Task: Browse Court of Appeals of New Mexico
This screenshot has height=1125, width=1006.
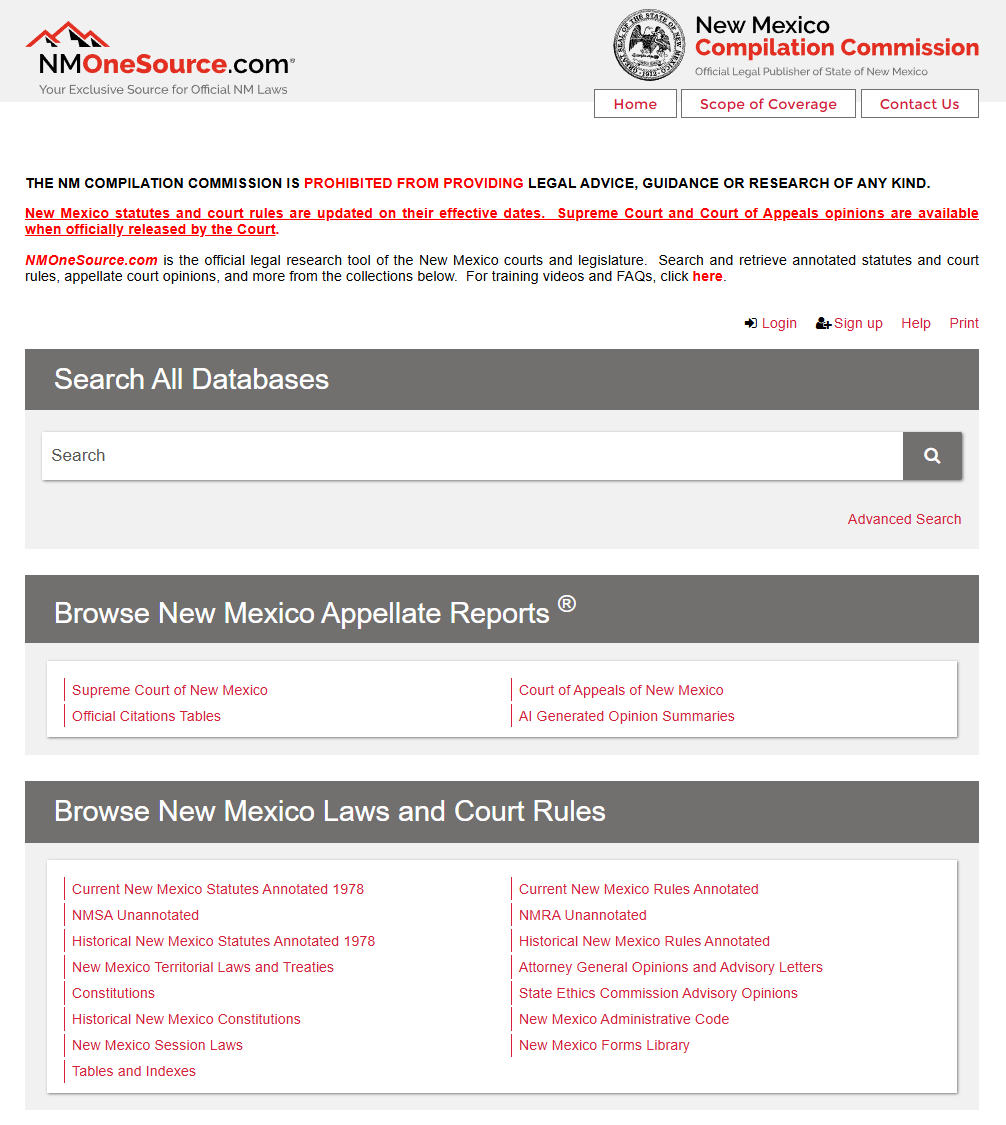Action: [621, 690]
